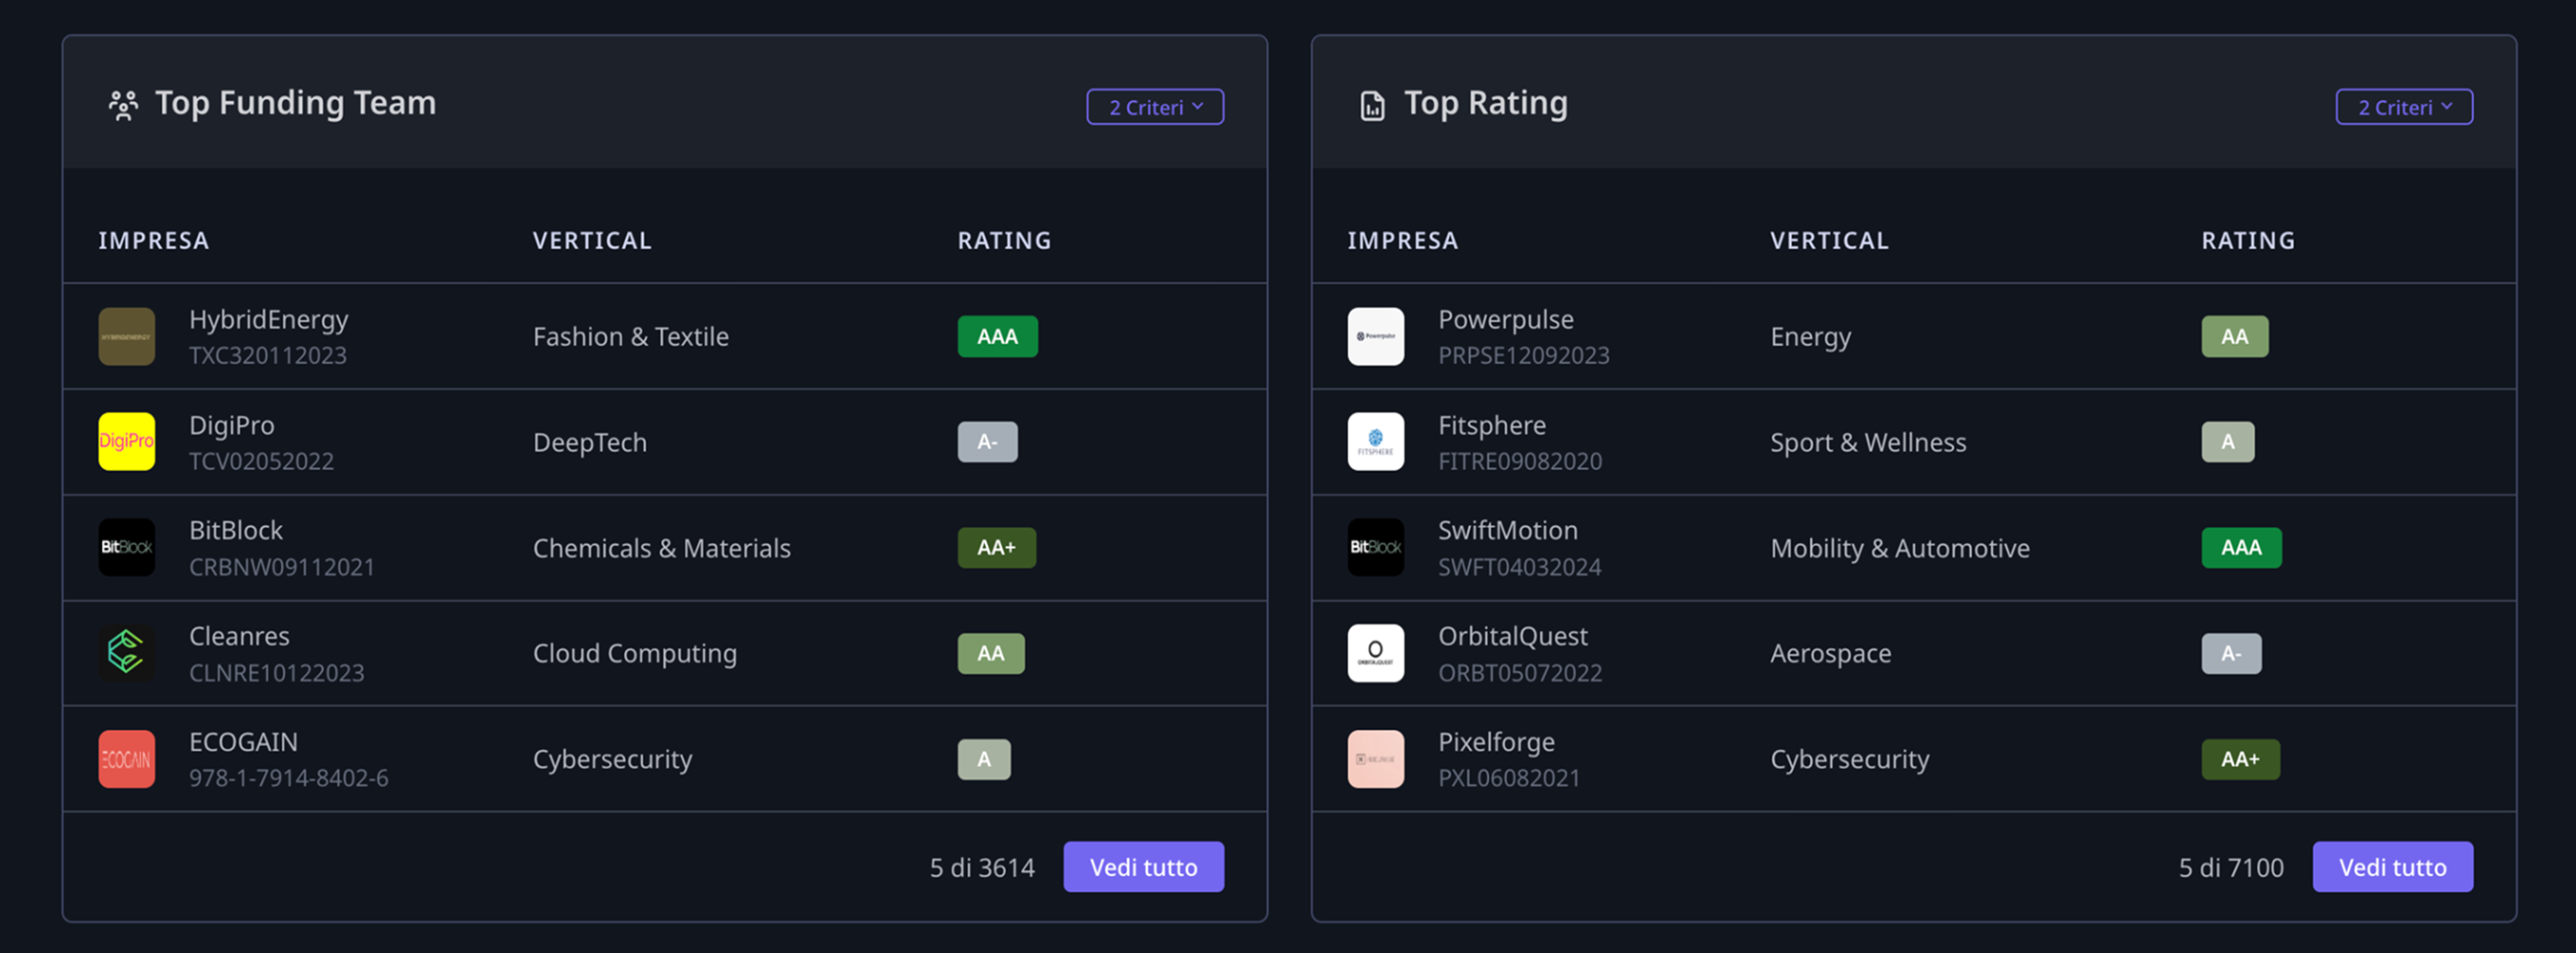Screen dimensions: 2576x953
Task: Open the Top Rating 2 Criteri dropdown
Action: pos(2403,107)
